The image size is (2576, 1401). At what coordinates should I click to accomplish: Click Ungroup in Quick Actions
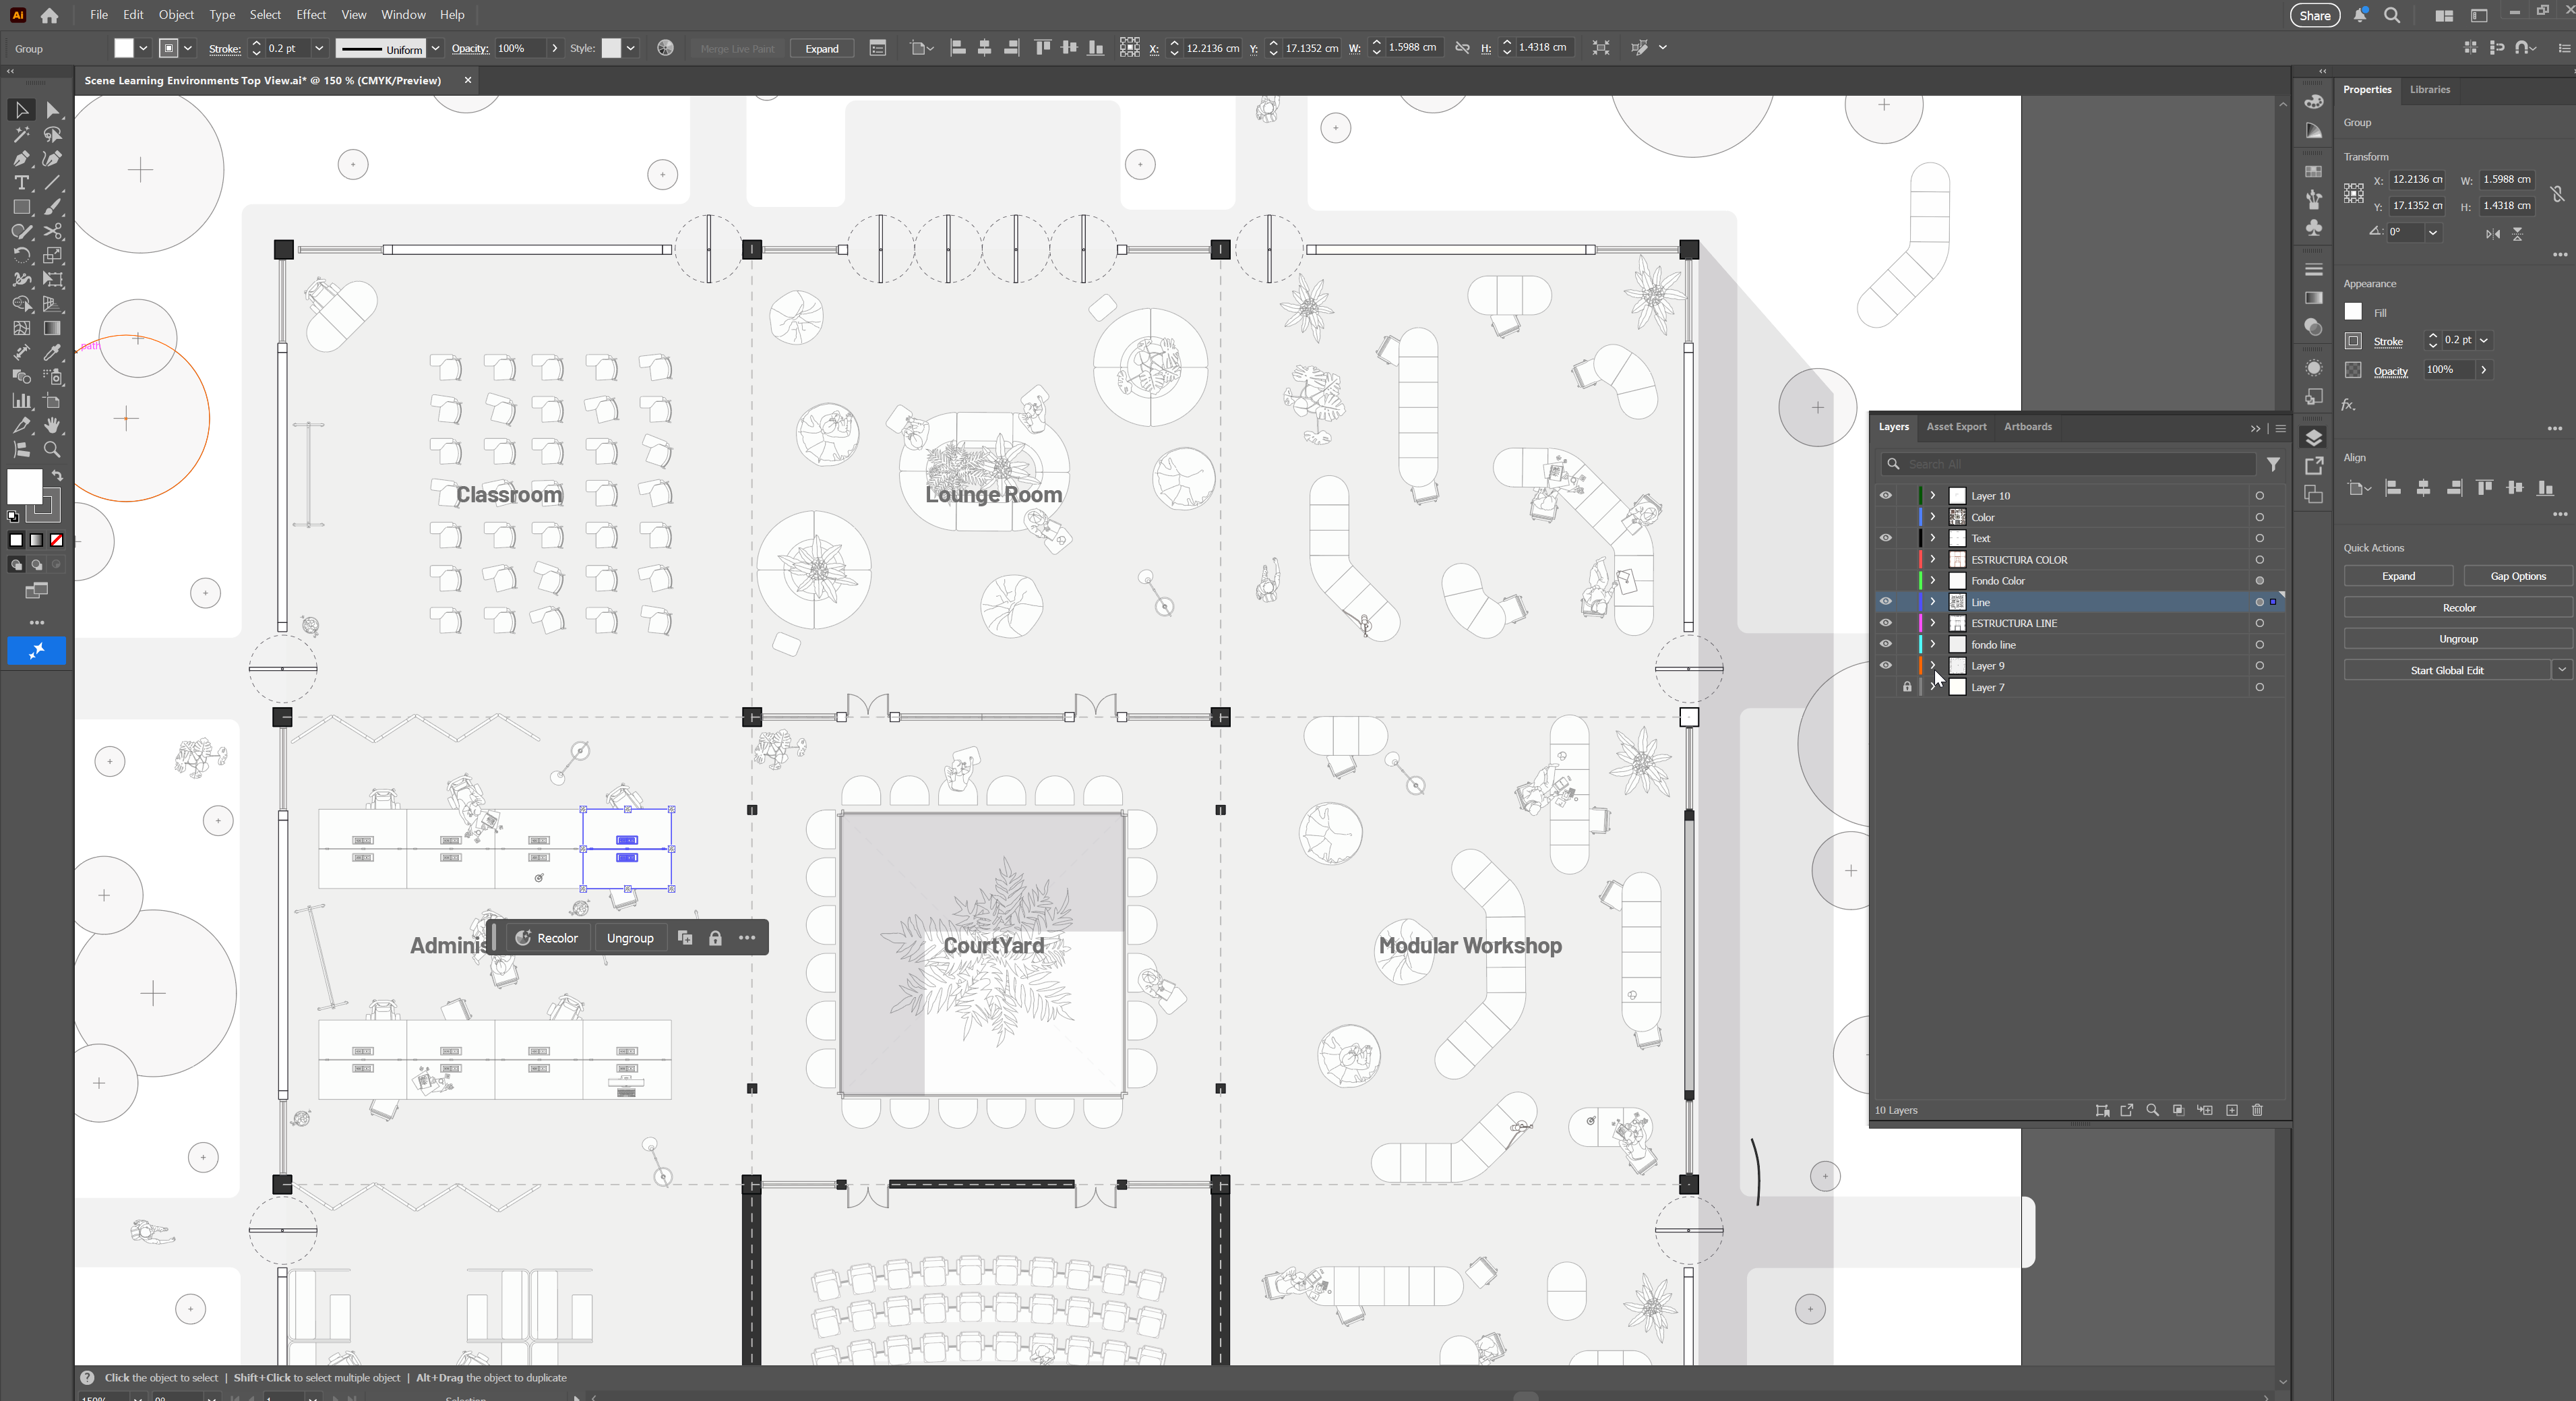click(x=2457, y=639)
